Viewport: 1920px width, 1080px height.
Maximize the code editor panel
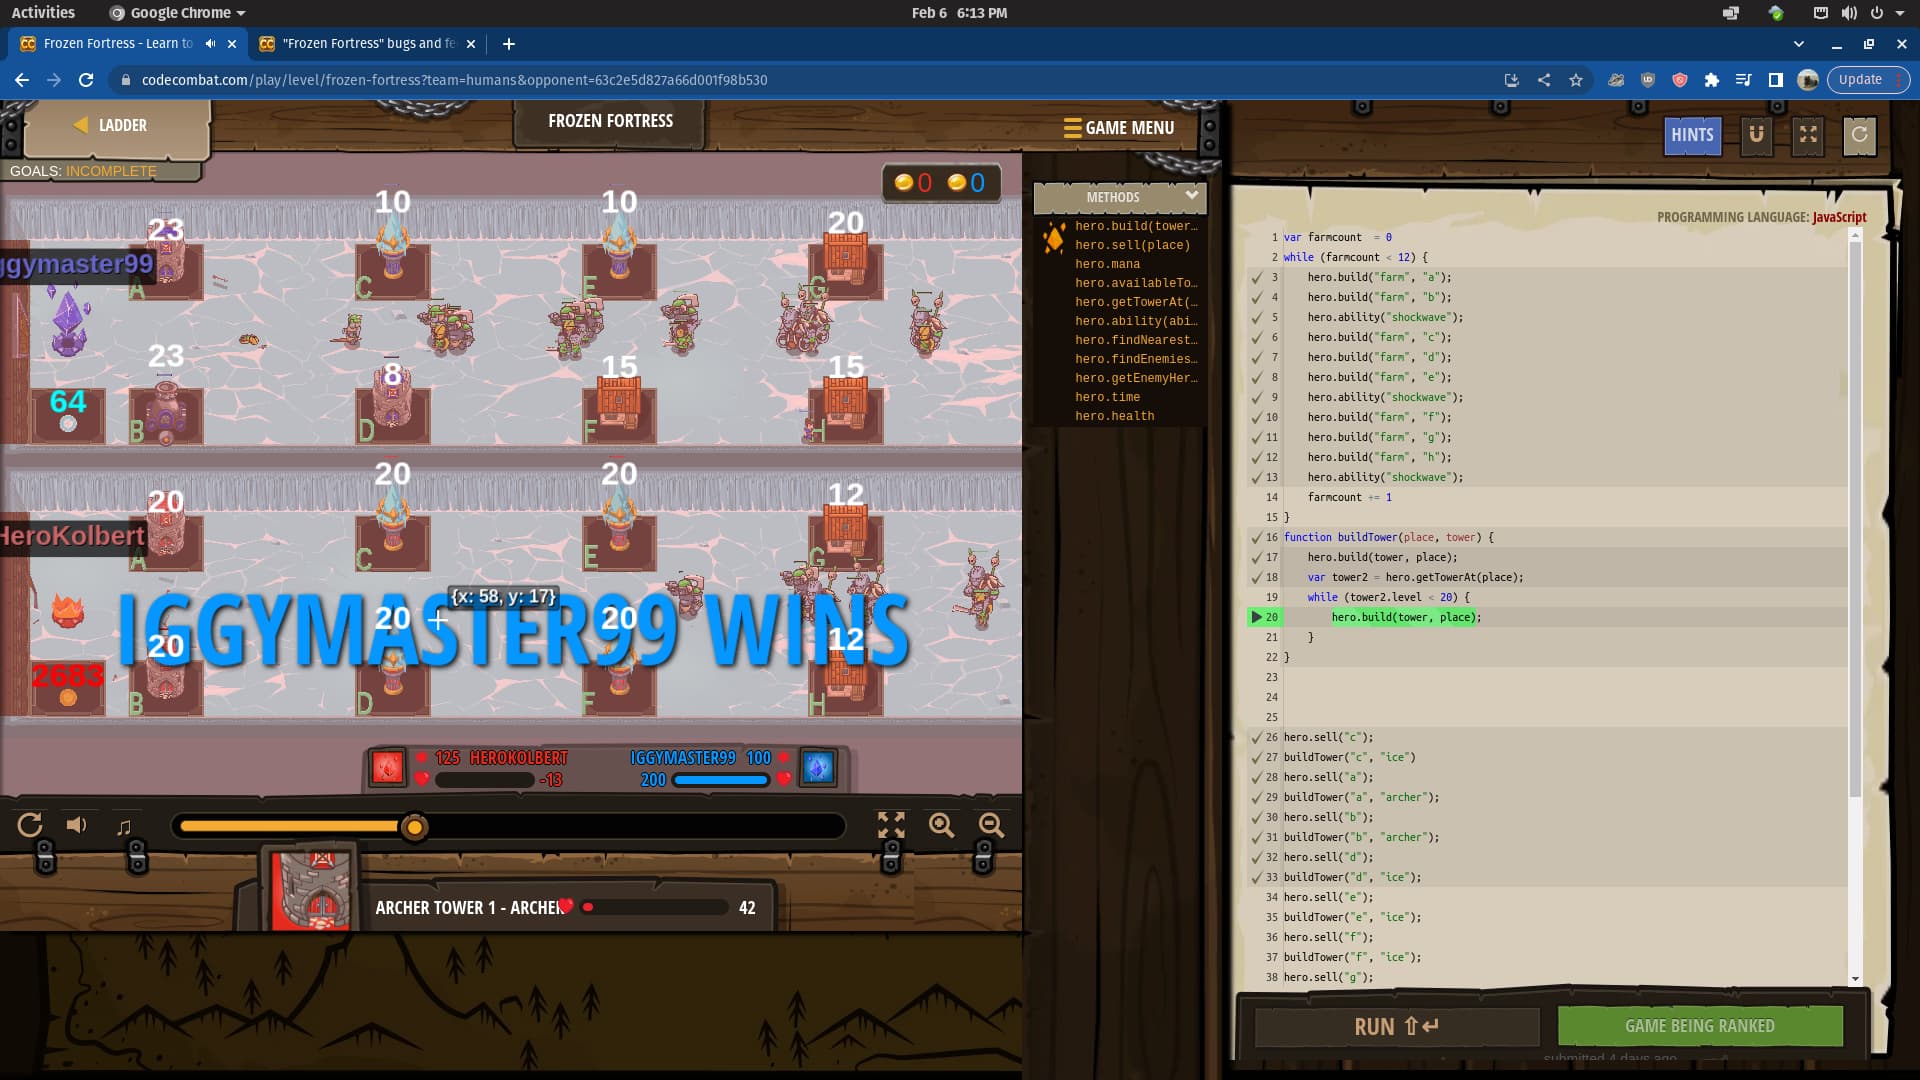(x=1808, y=135)
